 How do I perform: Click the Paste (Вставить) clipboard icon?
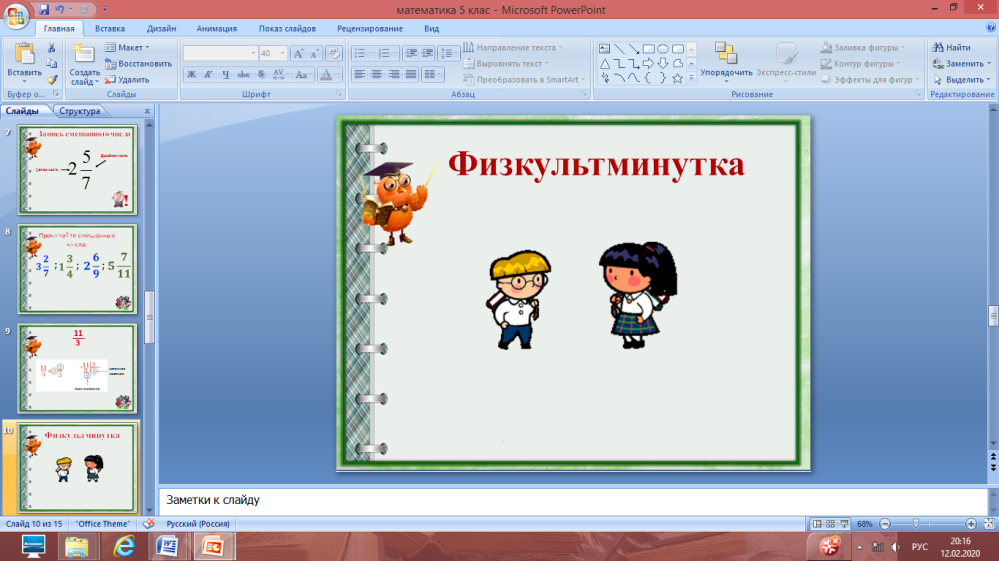tap(24, 55)
